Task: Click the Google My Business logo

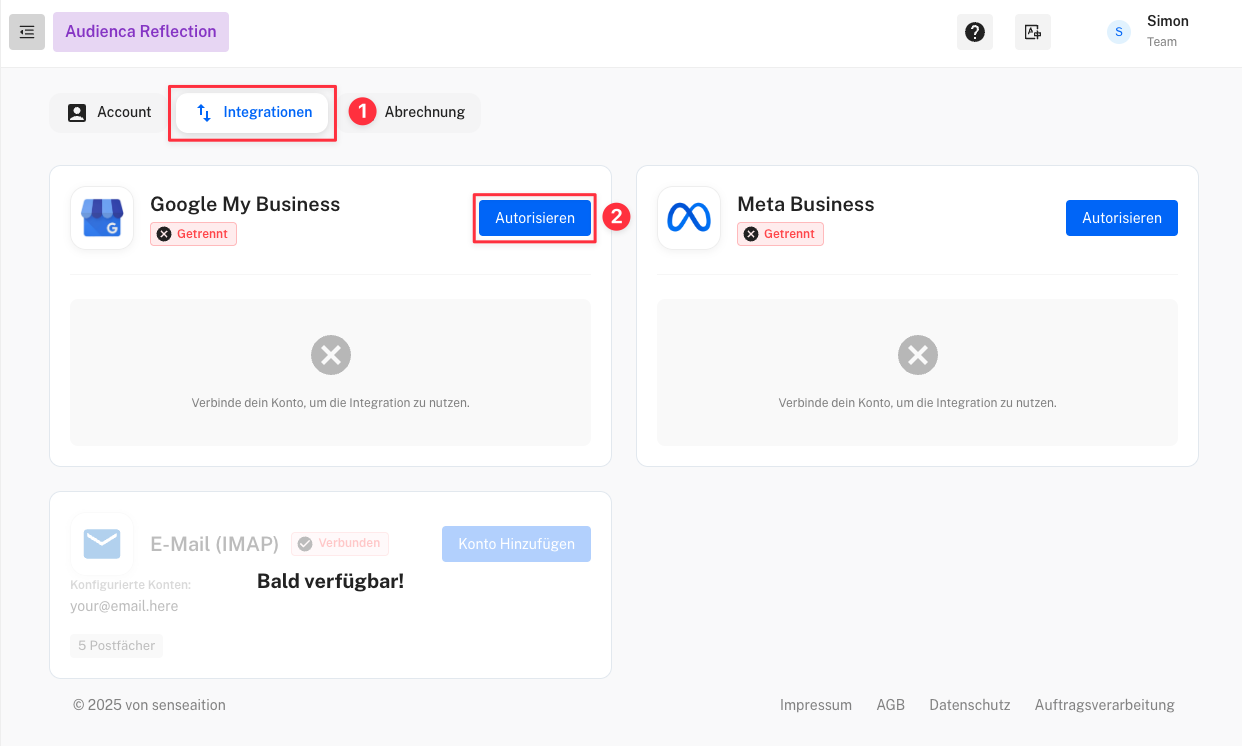Action: click(x=102, y=218)
